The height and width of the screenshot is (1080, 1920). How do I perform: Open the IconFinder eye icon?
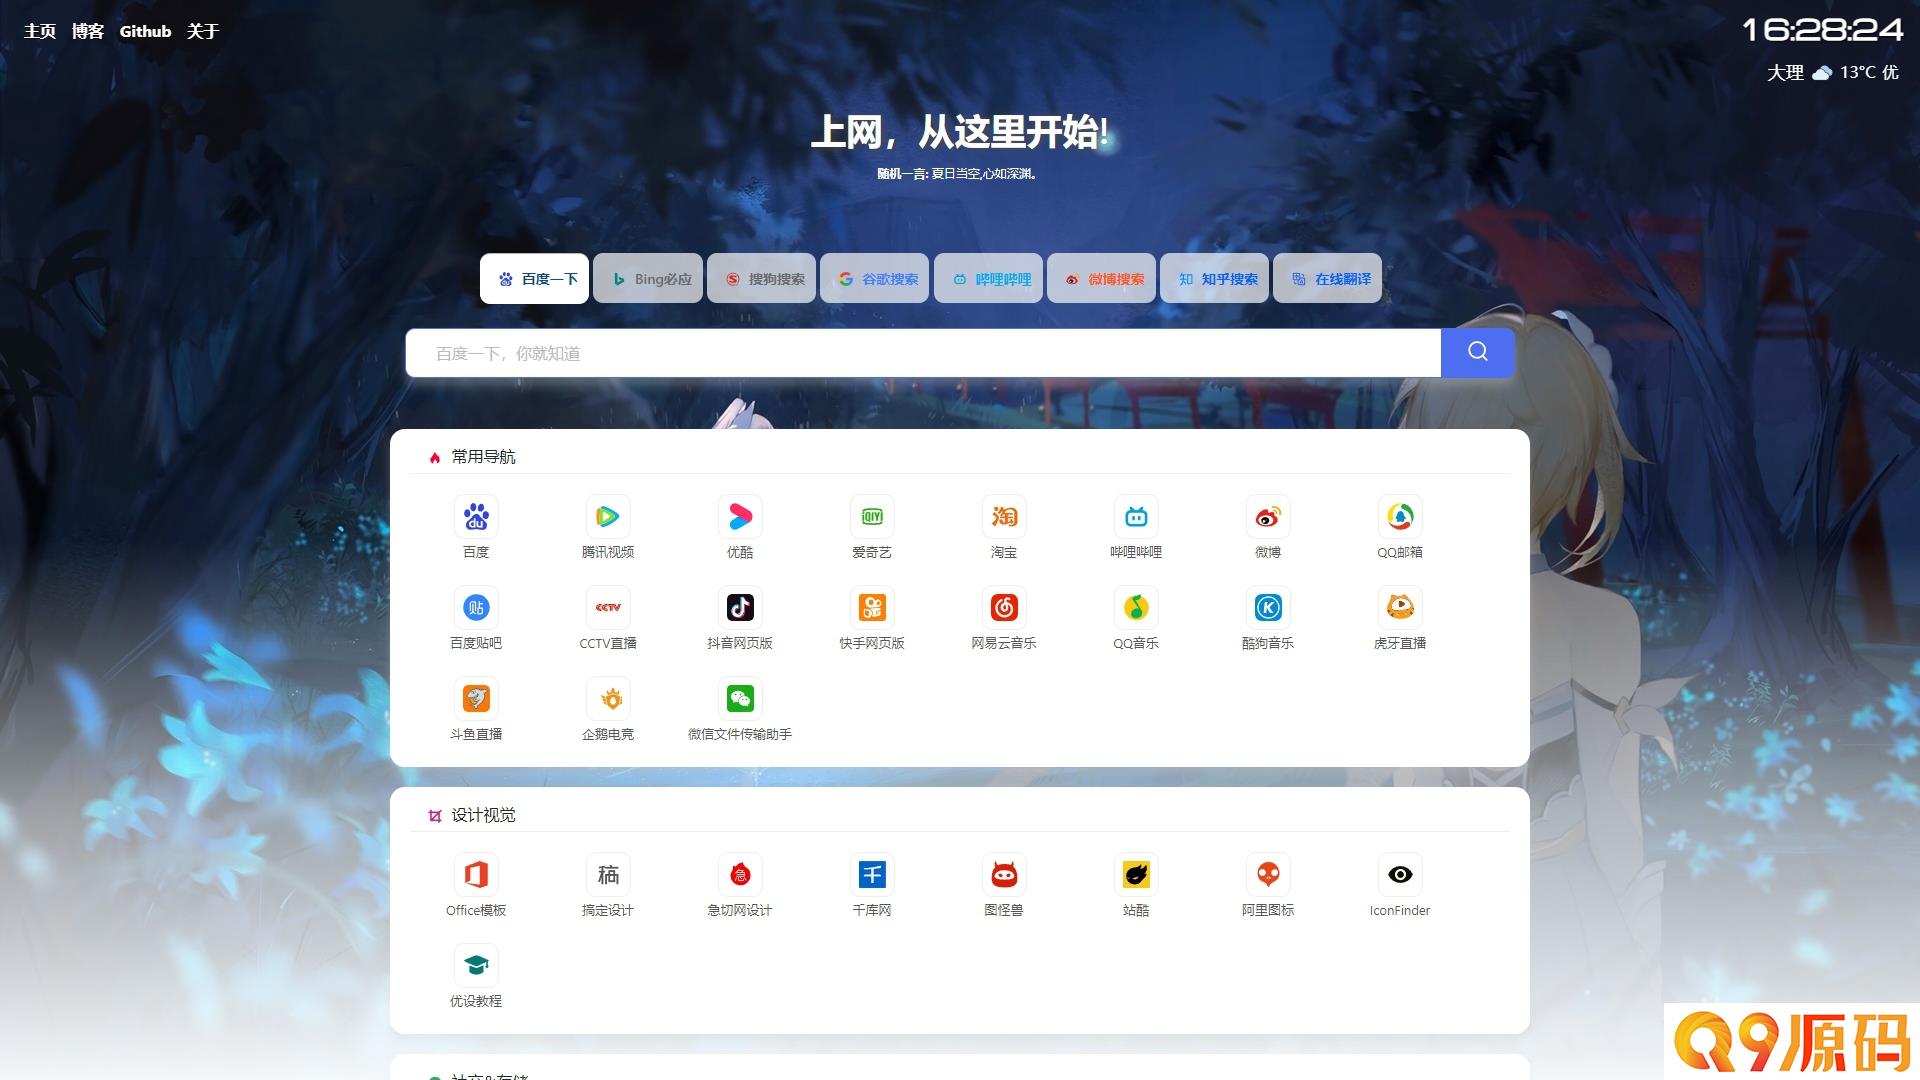coord(1400,875)
